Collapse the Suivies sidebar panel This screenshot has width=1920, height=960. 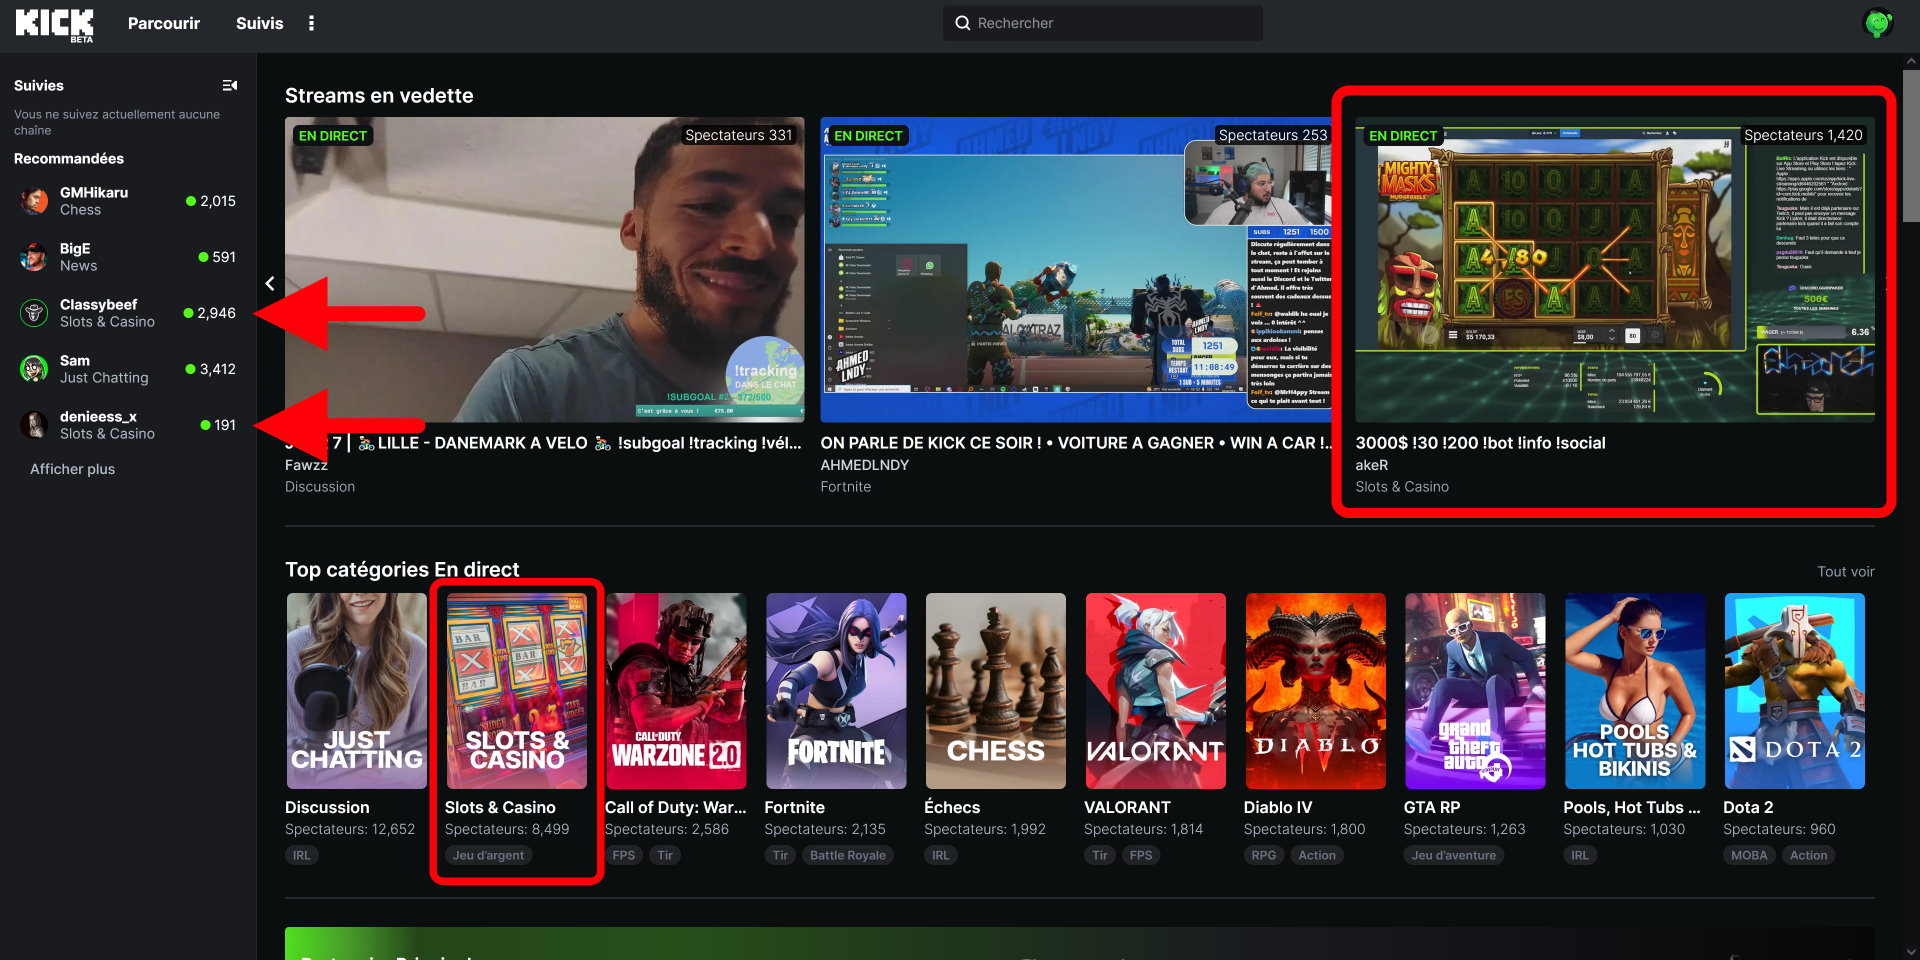230,86
